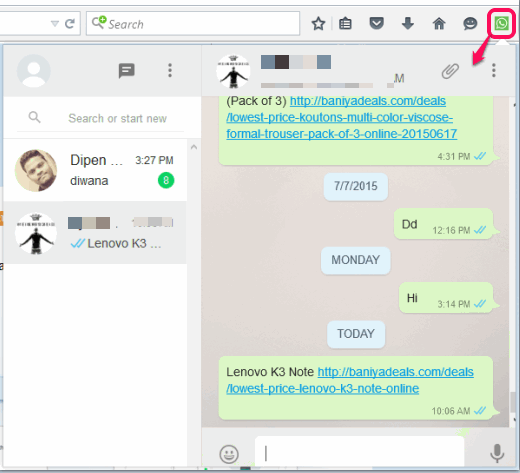The image size is (520, 473).
Task: Click the microphone voice message icon
Action: [497, 453]
